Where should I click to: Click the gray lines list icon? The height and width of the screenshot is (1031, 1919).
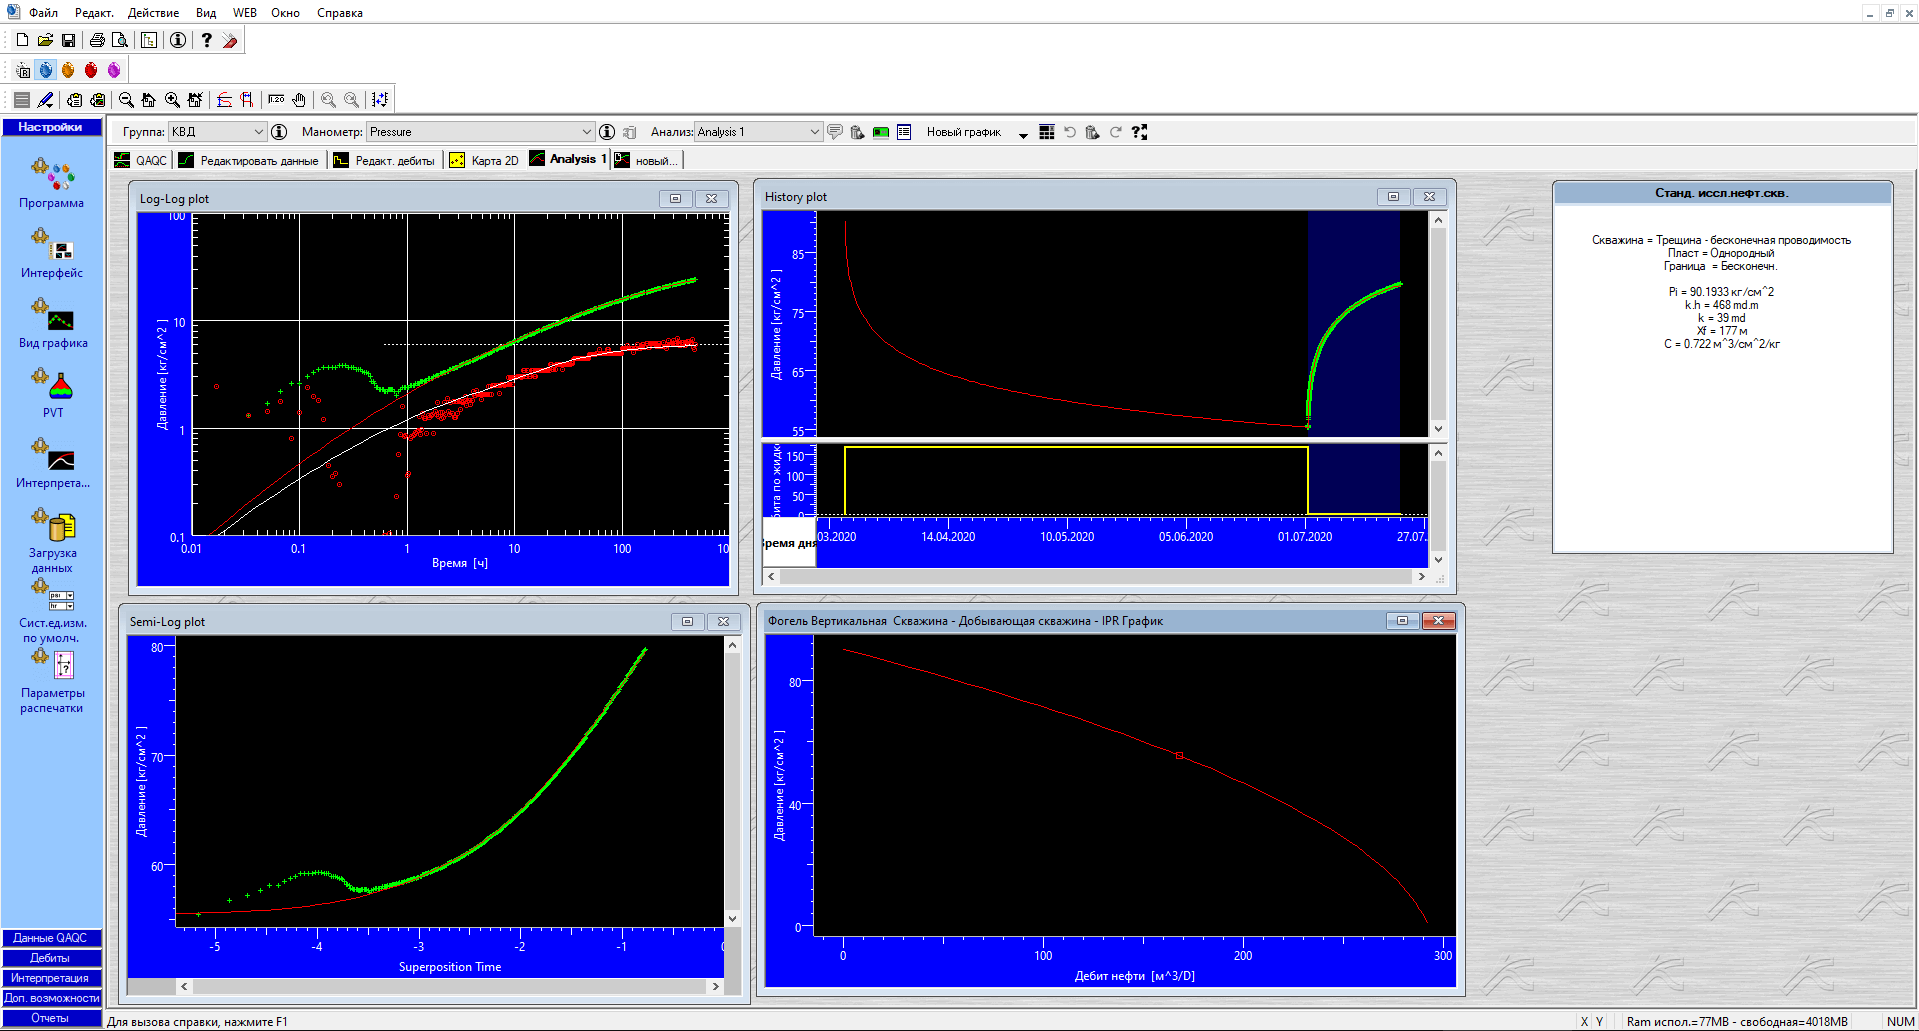[22, 100]
